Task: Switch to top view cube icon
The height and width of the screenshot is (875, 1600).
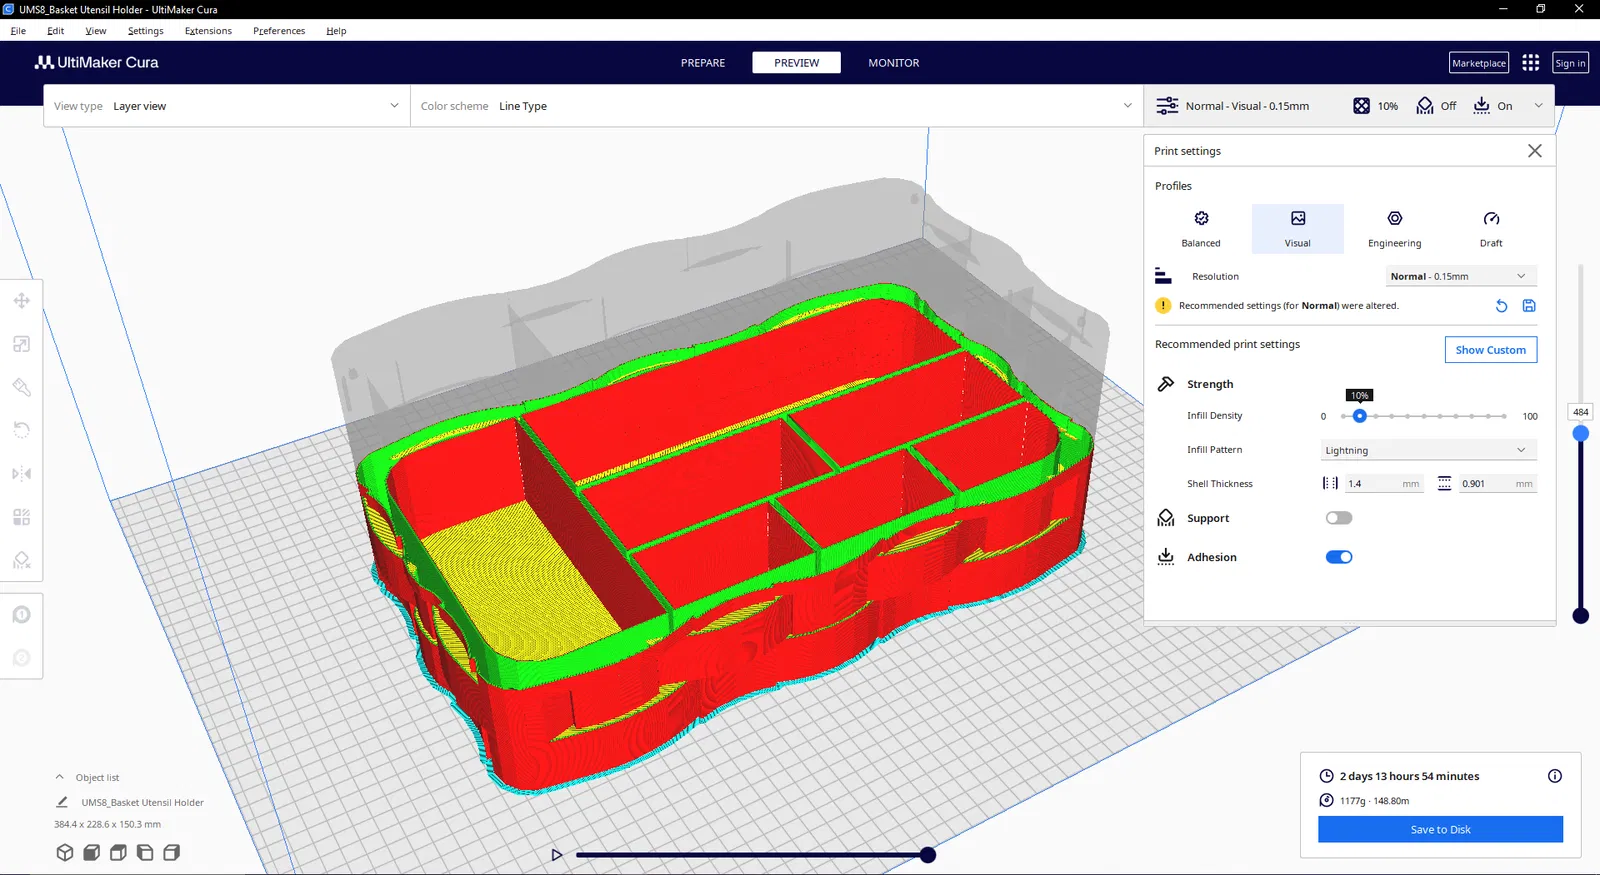Action: (x=118, y=853)
